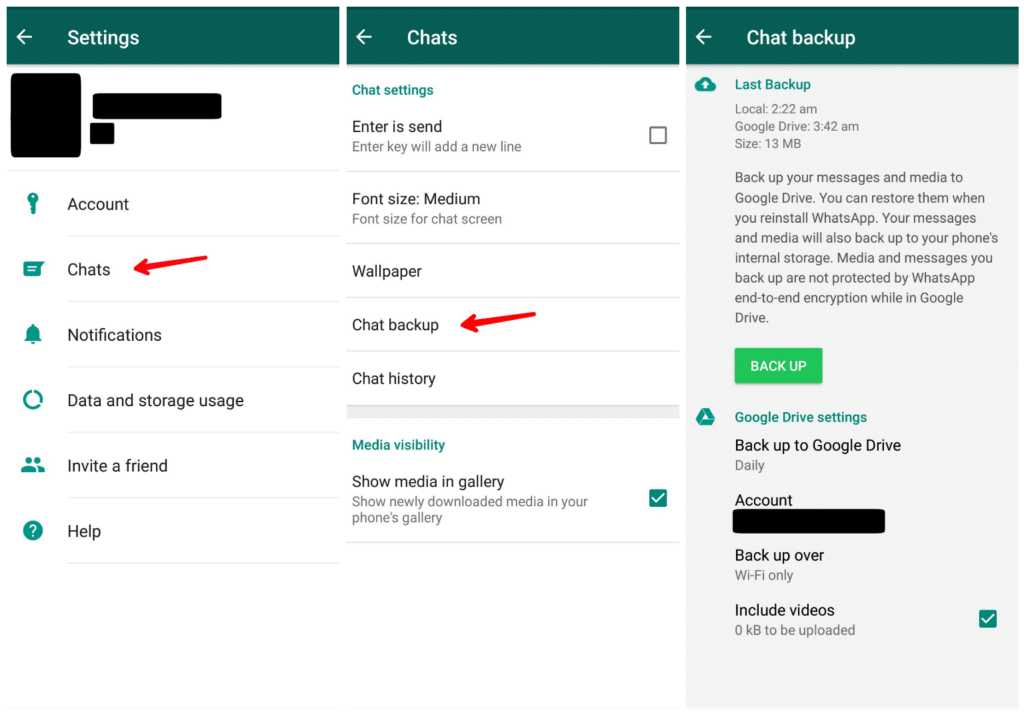Tap the Chat settings section label
The image size is (1024, 717).
coord(392,90)
